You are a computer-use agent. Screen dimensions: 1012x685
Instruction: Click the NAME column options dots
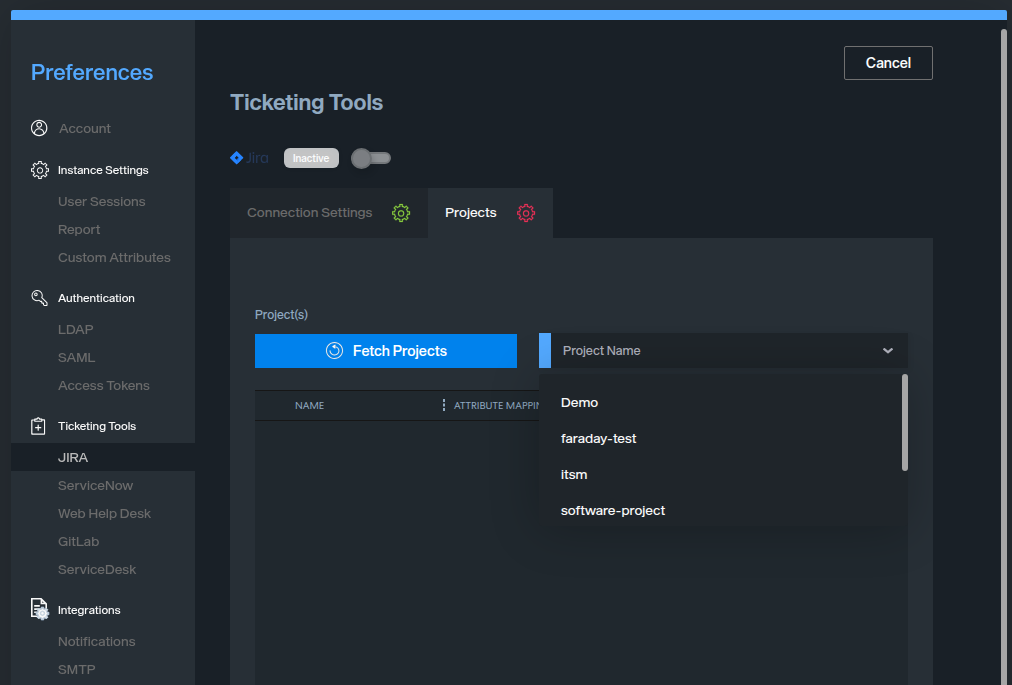tap(444, 405)
